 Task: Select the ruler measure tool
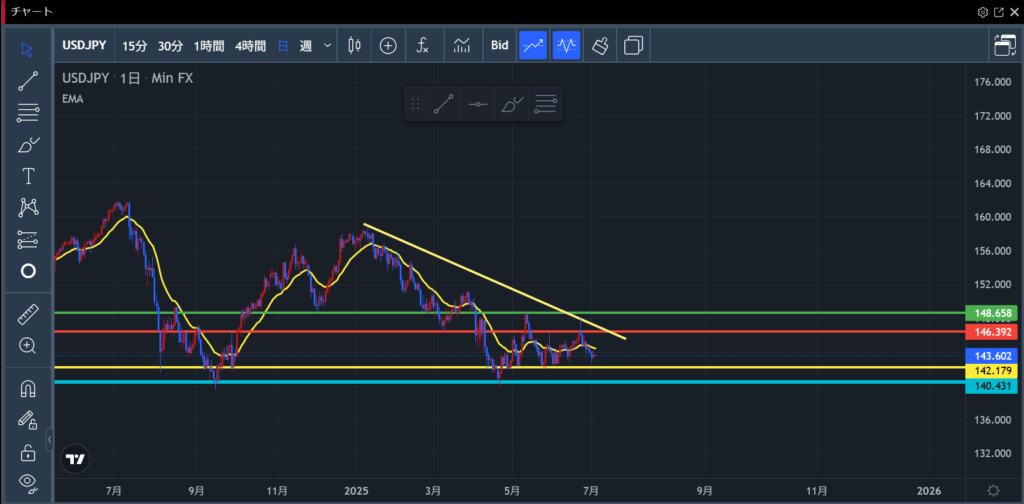[x=27, y=315]
